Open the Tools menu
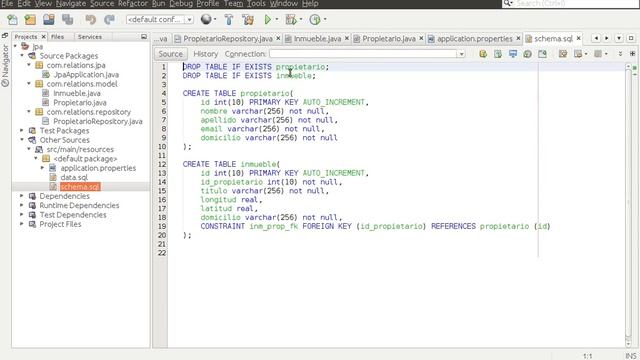This screenshot has width=640, height=360. (256, 4)
